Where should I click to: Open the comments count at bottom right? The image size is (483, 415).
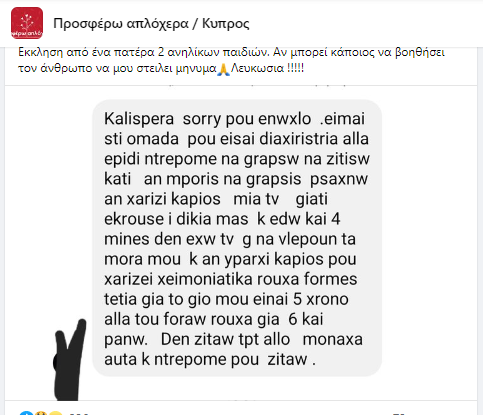[399, 414]
